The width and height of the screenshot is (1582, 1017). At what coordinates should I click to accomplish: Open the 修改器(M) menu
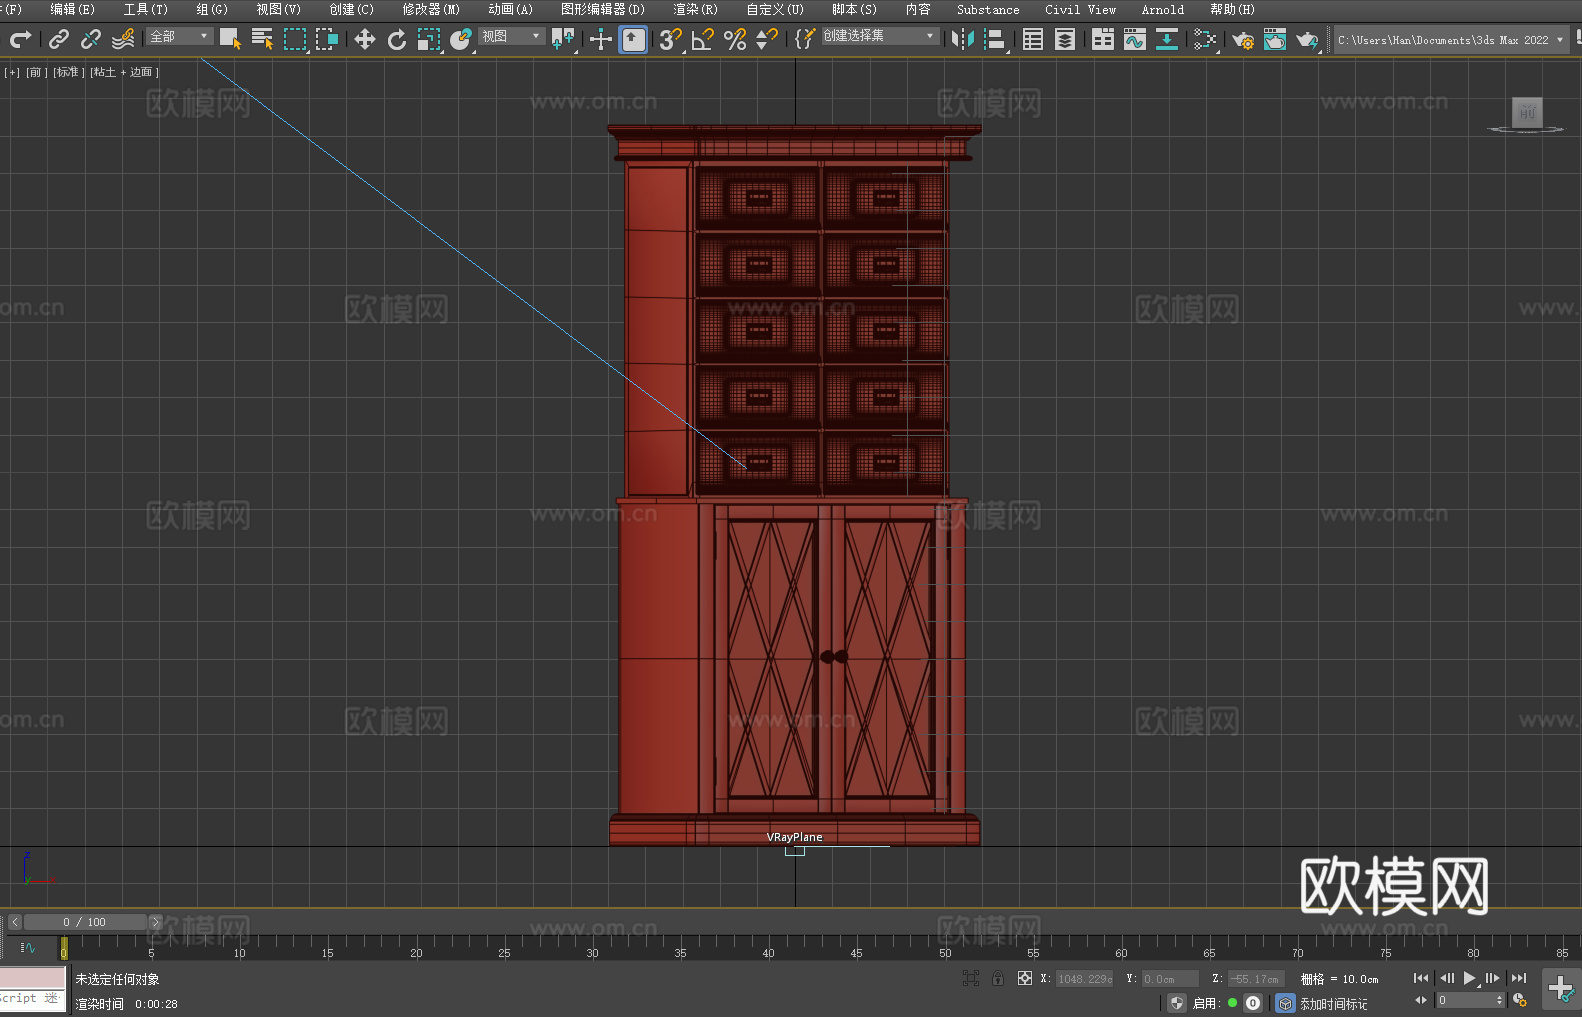click(431, 9)
